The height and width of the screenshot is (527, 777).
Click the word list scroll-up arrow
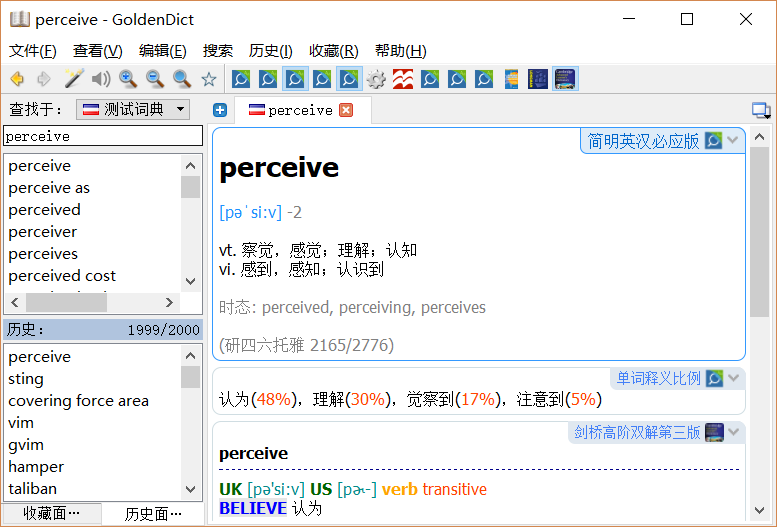tap(190, 166)
